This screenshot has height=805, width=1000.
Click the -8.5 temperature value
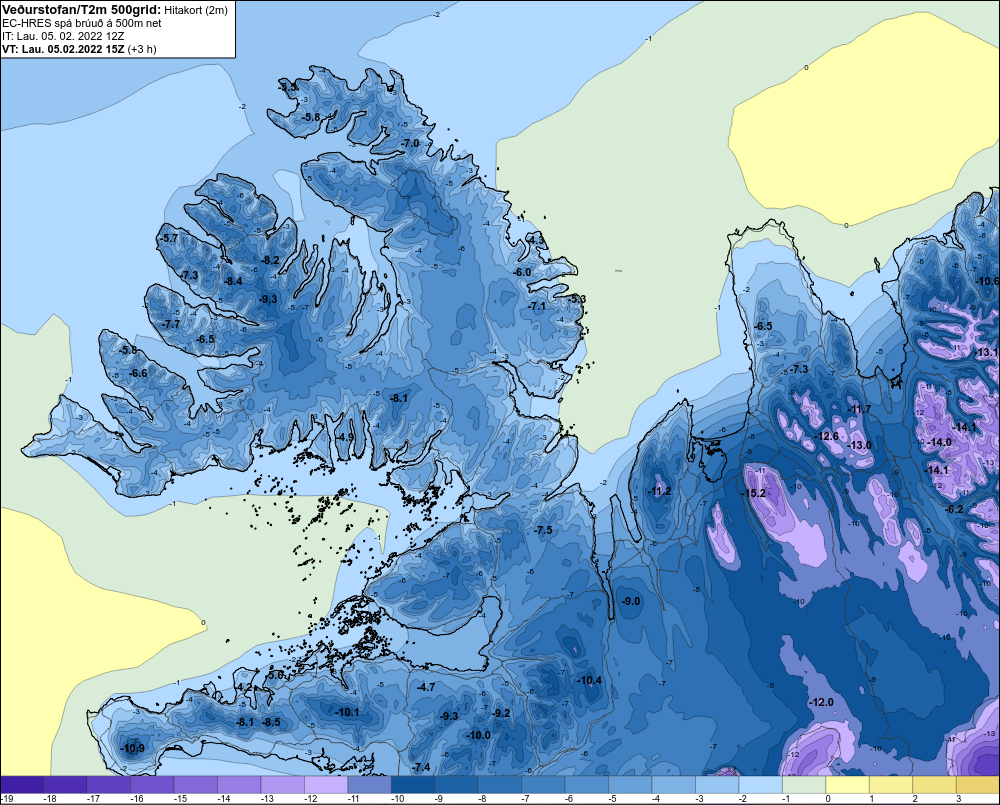tap(271, 723)
